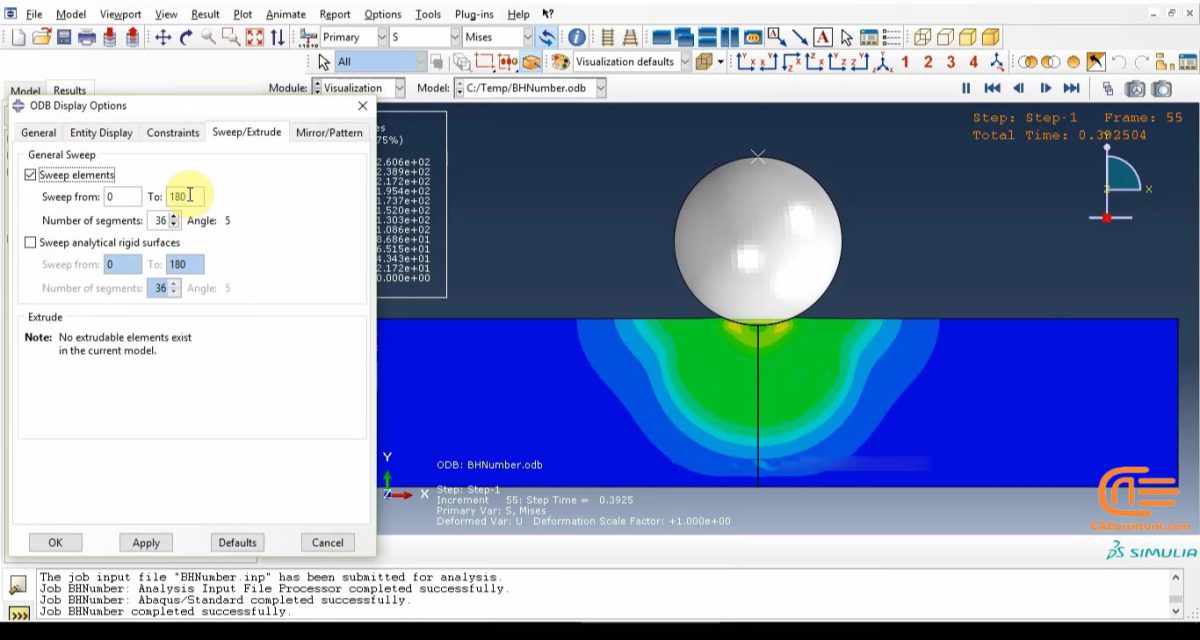
Task: Check Sweep analytical rigid surfaces
Action: coord(31,242)
